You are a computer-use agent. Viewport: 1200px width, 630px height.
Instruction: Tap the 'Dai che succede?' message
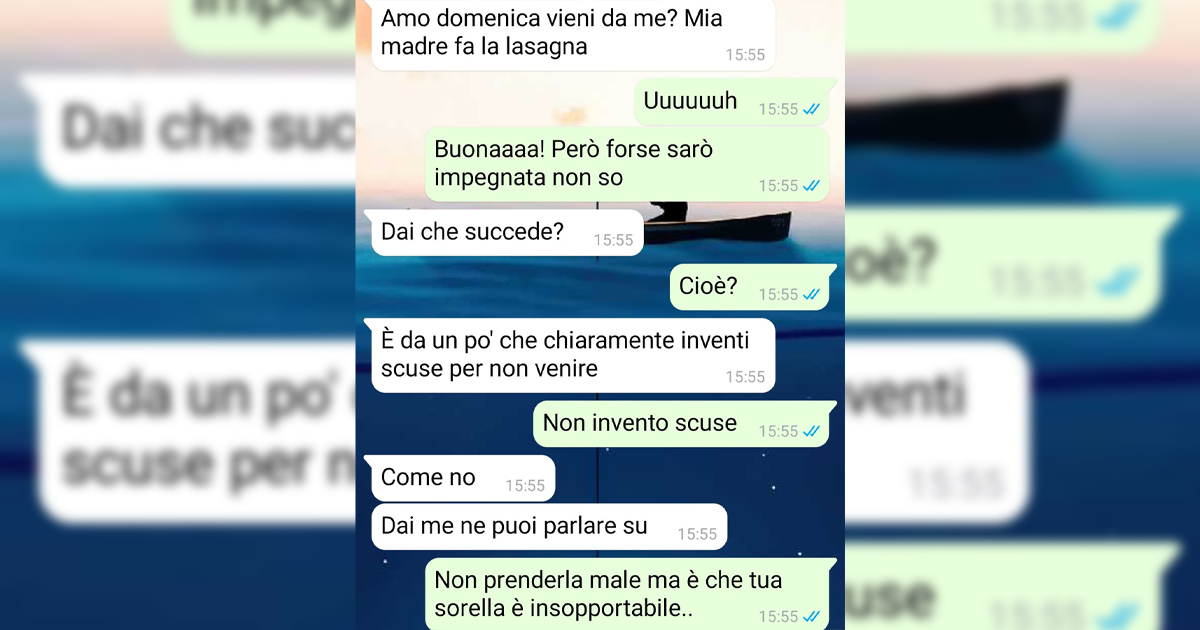click(504, 233)
